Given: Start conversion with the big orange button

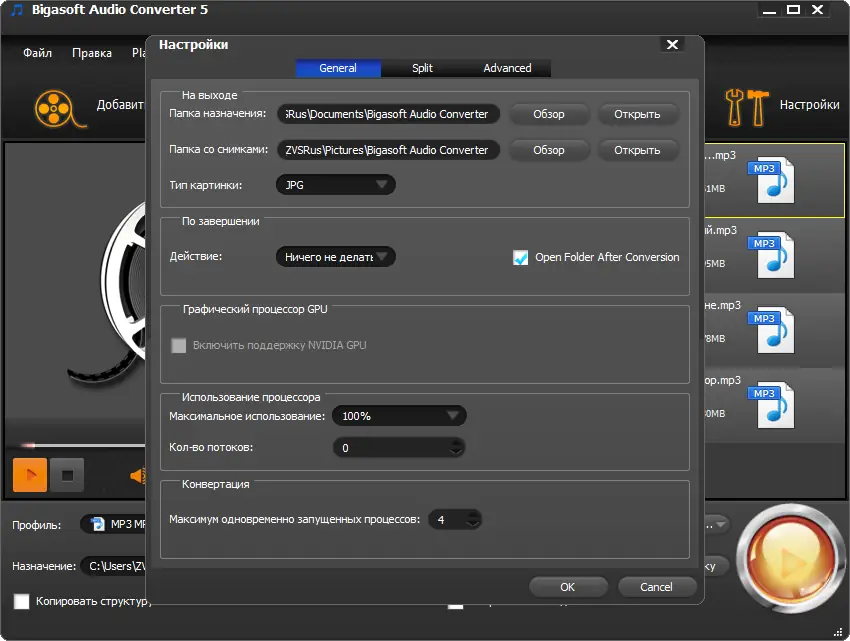Looking at the screenshot, I should click(791, 559).
